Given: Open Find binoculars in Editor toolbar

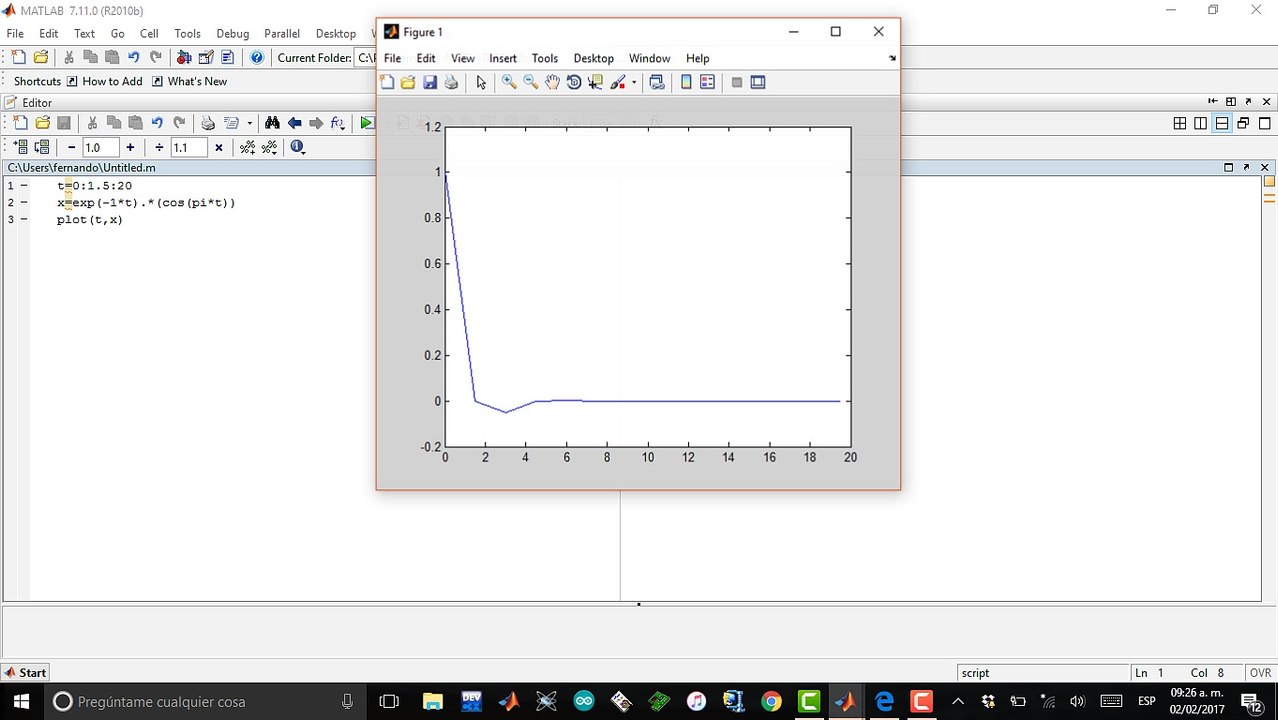Looking at the screenshot, I should click(272, 123).
